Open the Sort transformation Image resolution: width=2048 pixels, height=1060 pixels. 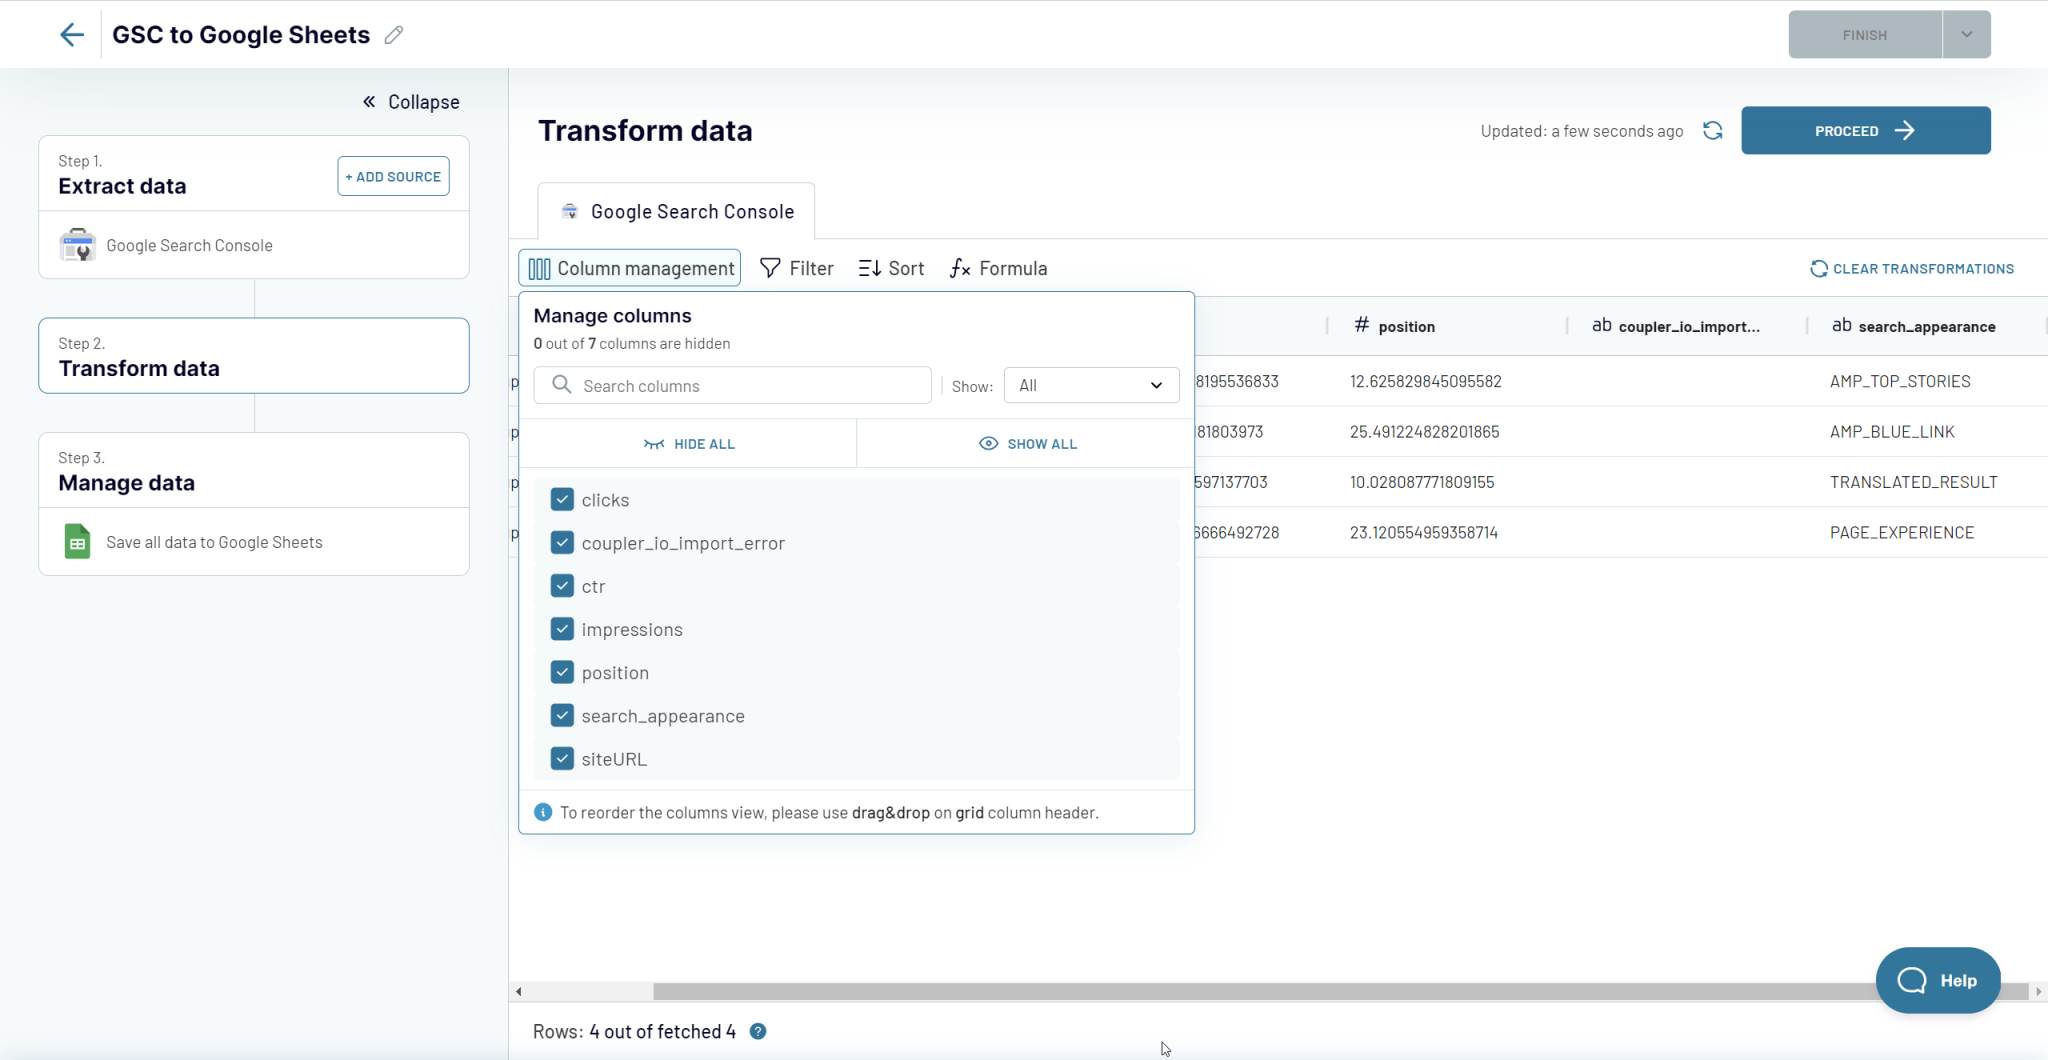pos(890,268)
